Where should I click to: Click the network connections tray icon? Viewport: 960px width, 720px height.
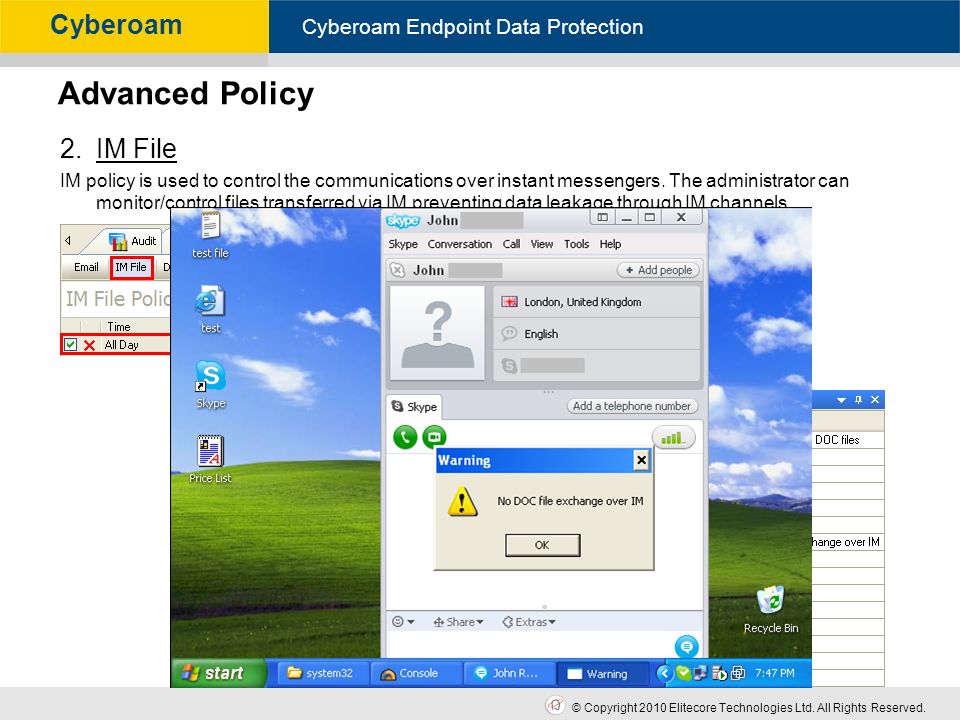point(699,673)
